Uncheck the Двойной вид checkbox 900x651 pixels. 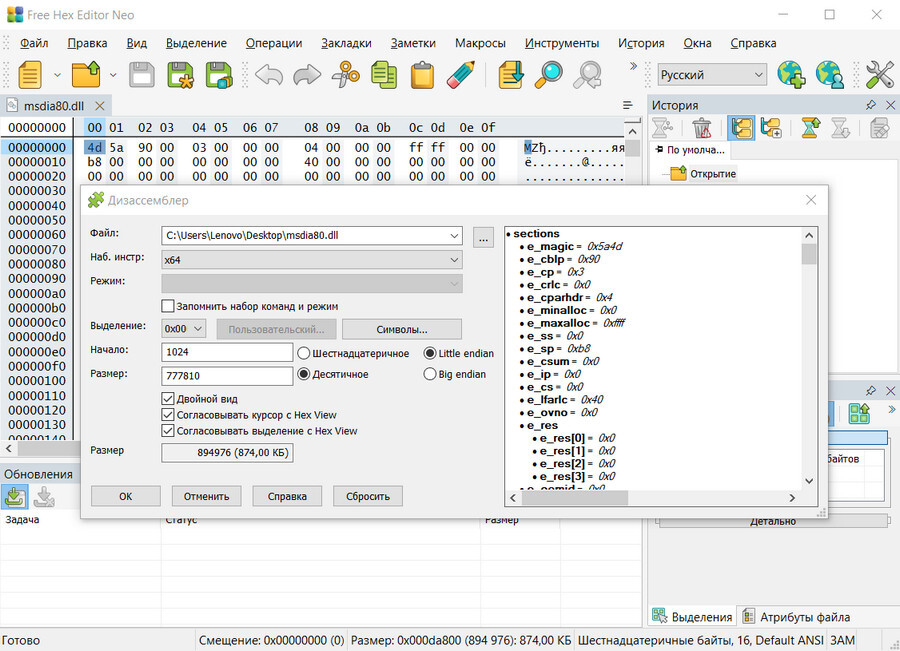[x=168, y=398]
